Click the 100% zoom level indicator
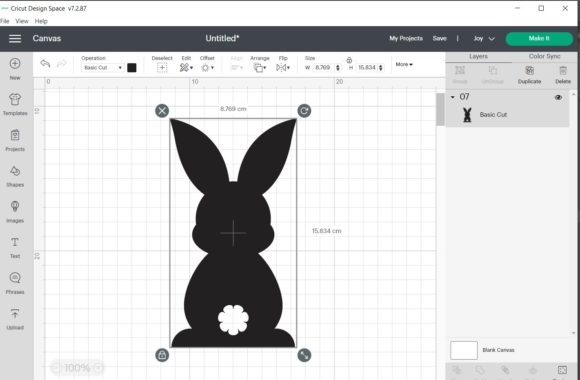Viewport: 580px width, 380px height. [x=77, y=368]
